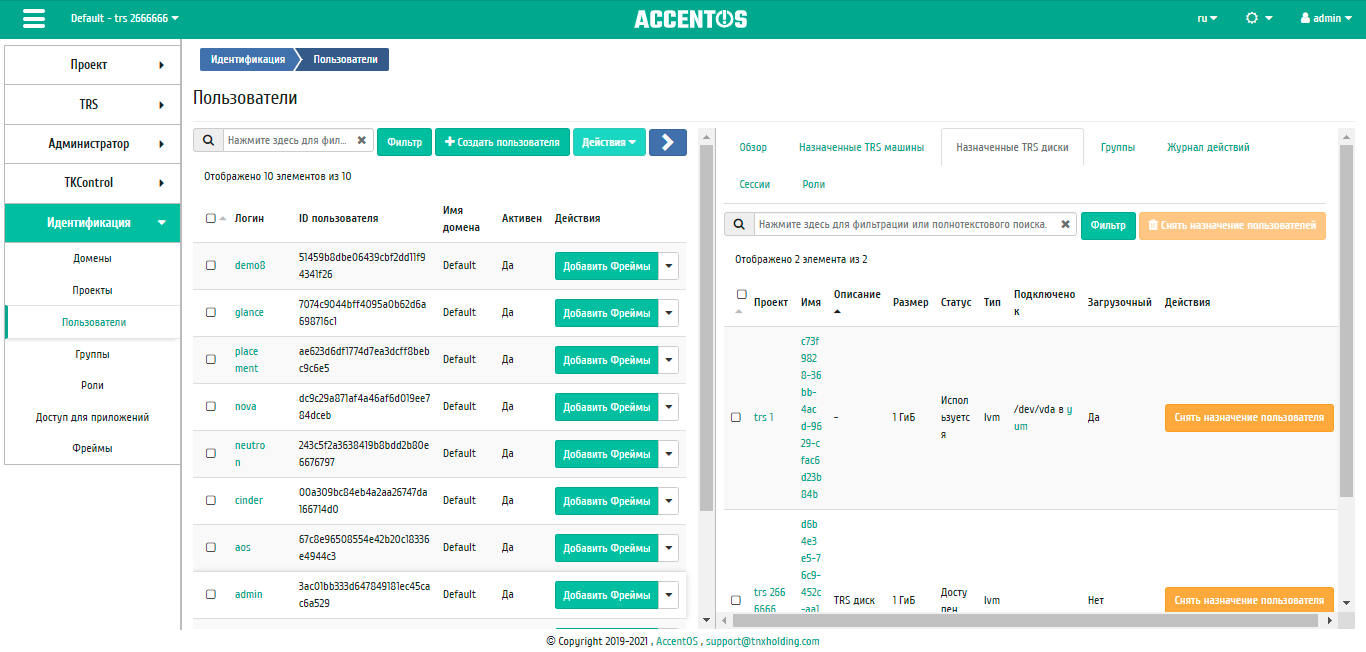Clear TRS disks search with X icon
The height and width of the screenshot is (652, 1366).
(1066, 225)
